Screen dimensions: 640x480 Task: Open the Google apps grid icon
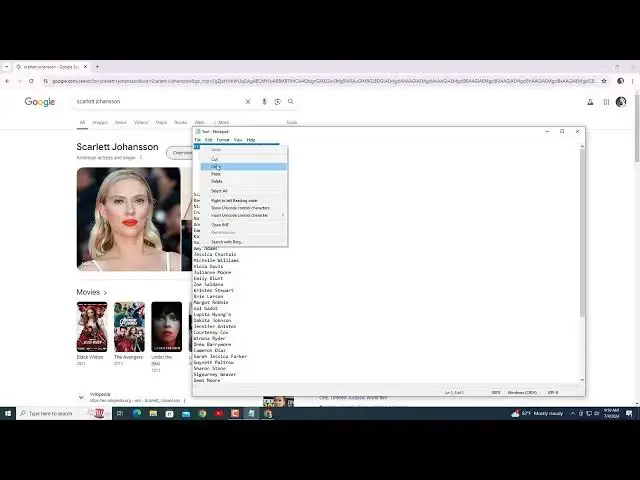pyautogui.click(x=607, y=102)
